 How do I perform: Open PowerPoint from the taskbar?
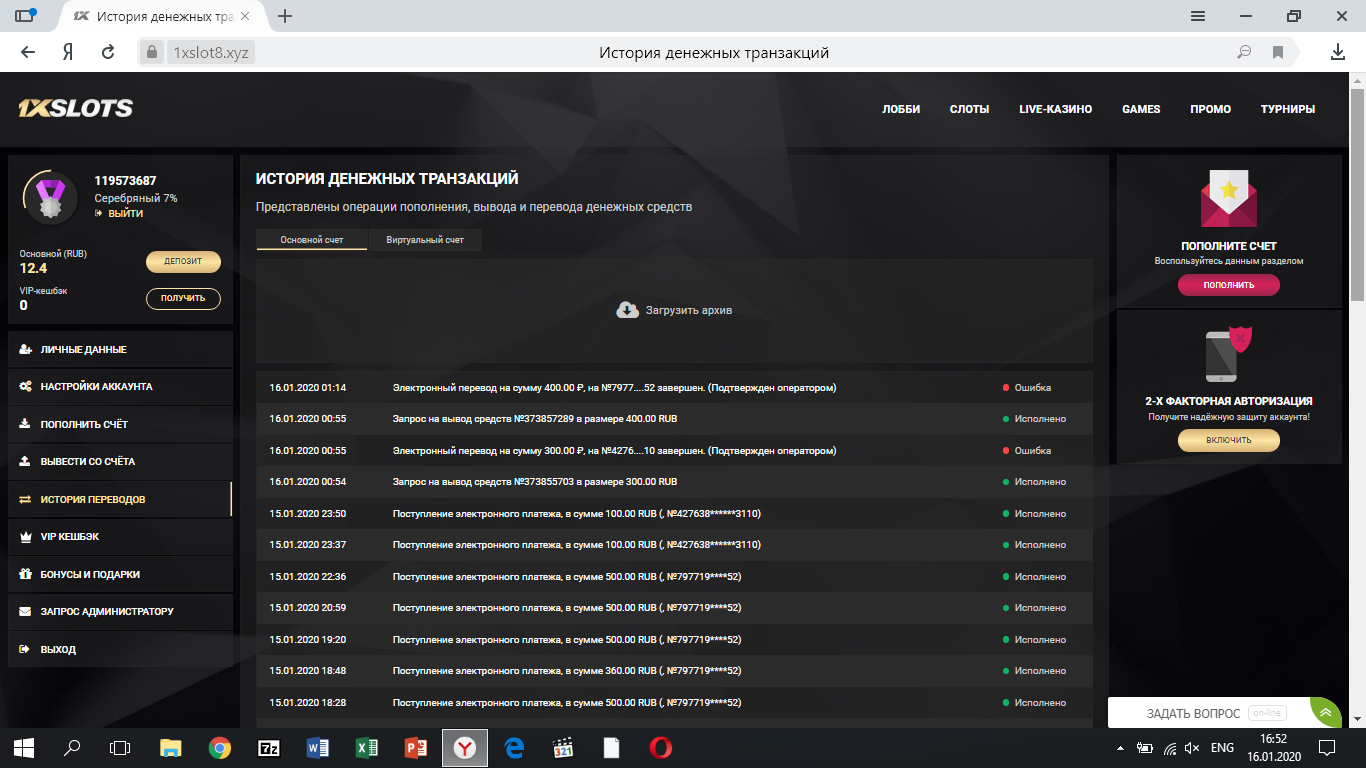416,747
